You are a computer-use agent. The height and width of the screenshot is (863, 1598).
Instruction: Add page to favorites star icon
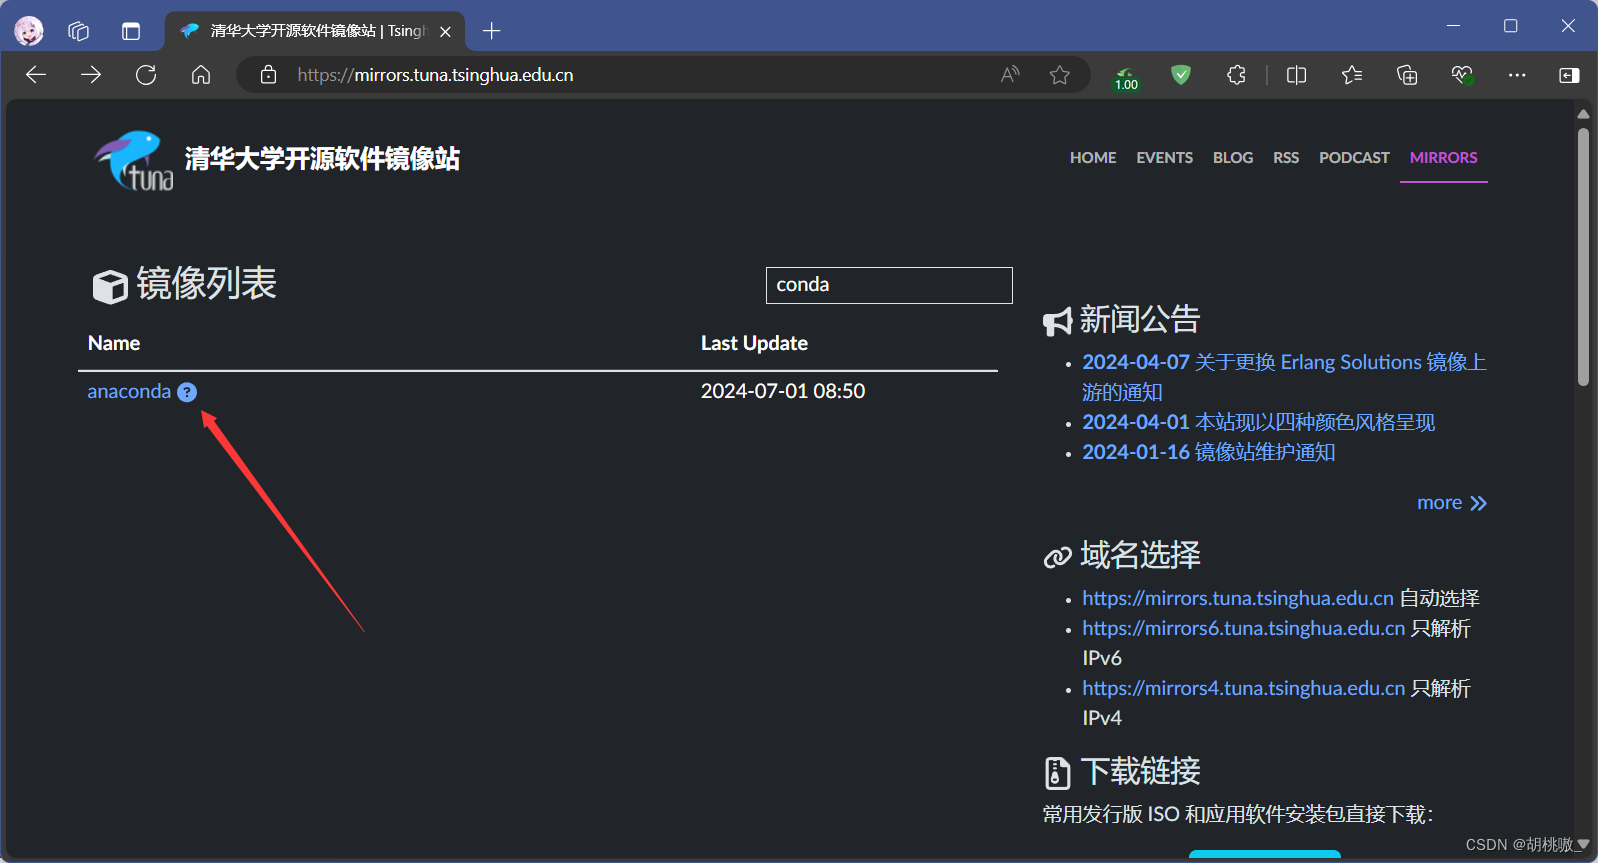click(1060, 75)
